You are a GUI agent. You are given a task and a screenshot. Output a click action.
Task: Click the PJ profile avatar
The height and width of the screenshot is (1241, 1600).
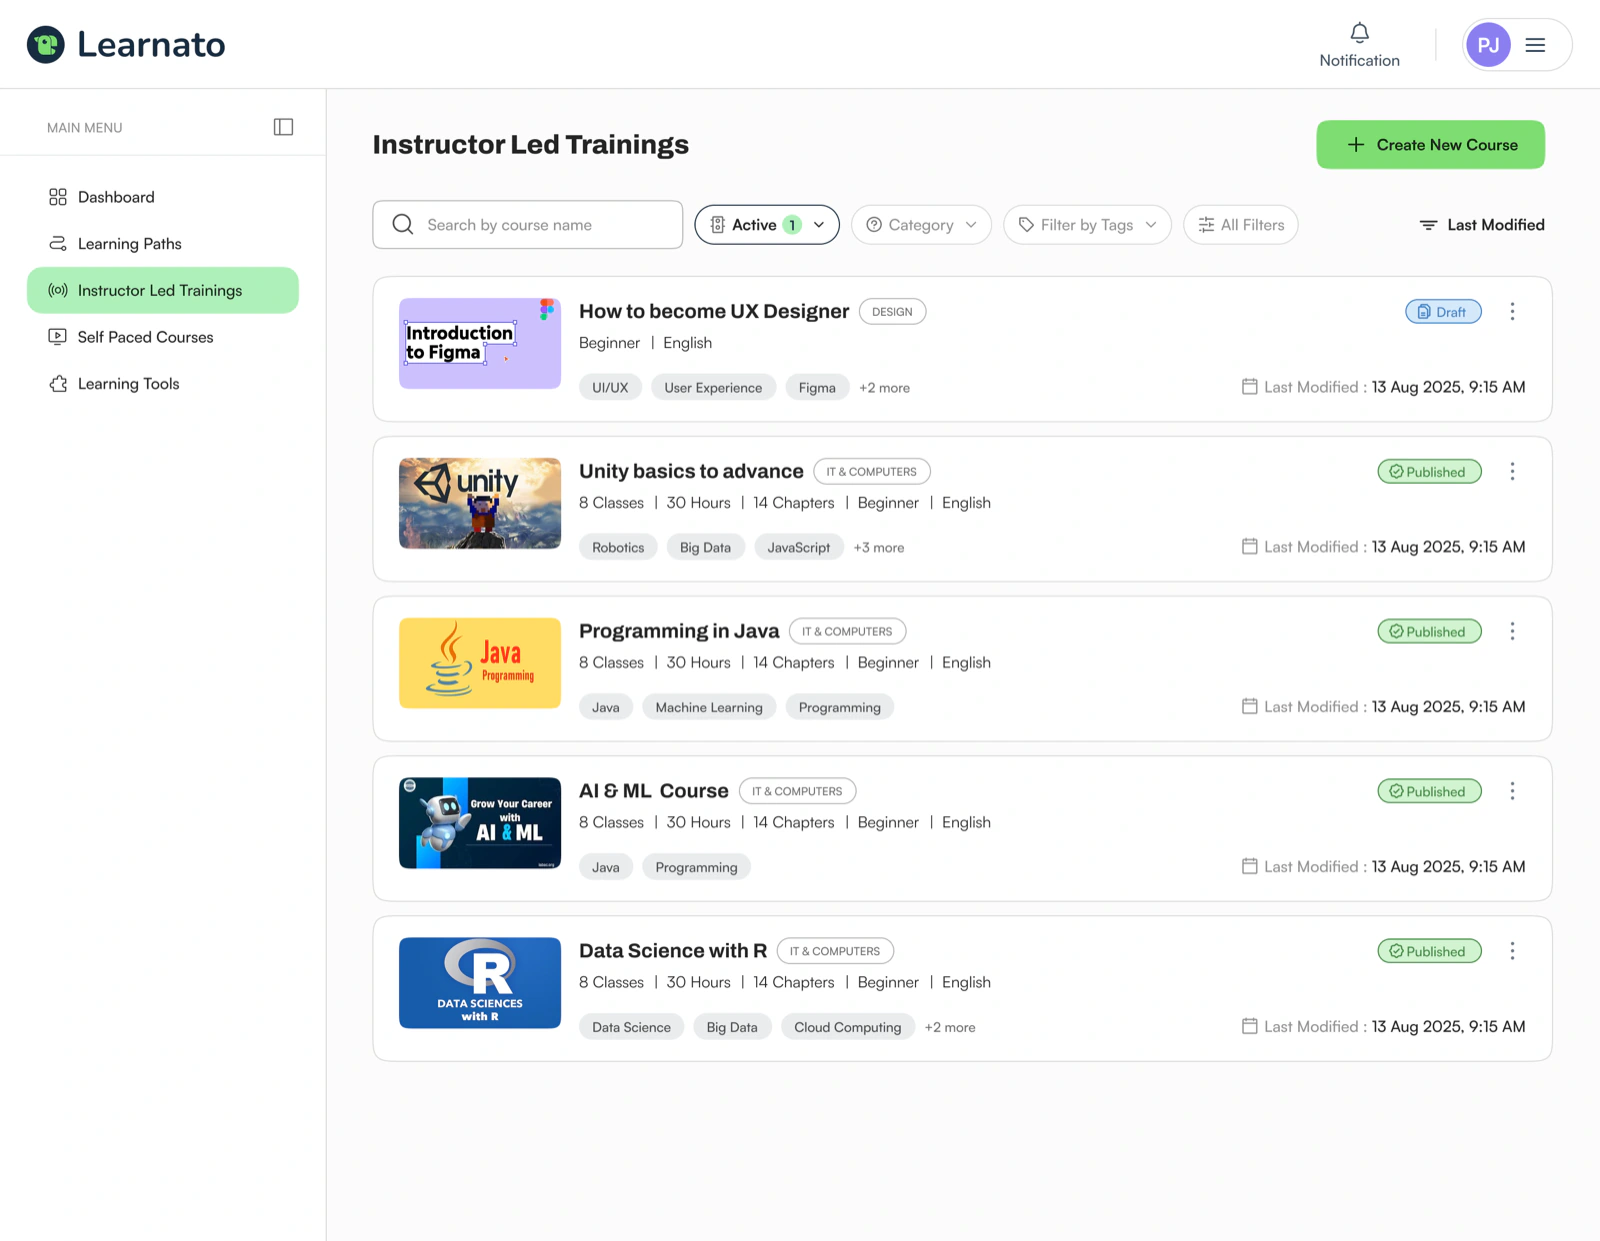coord(1488,45)
